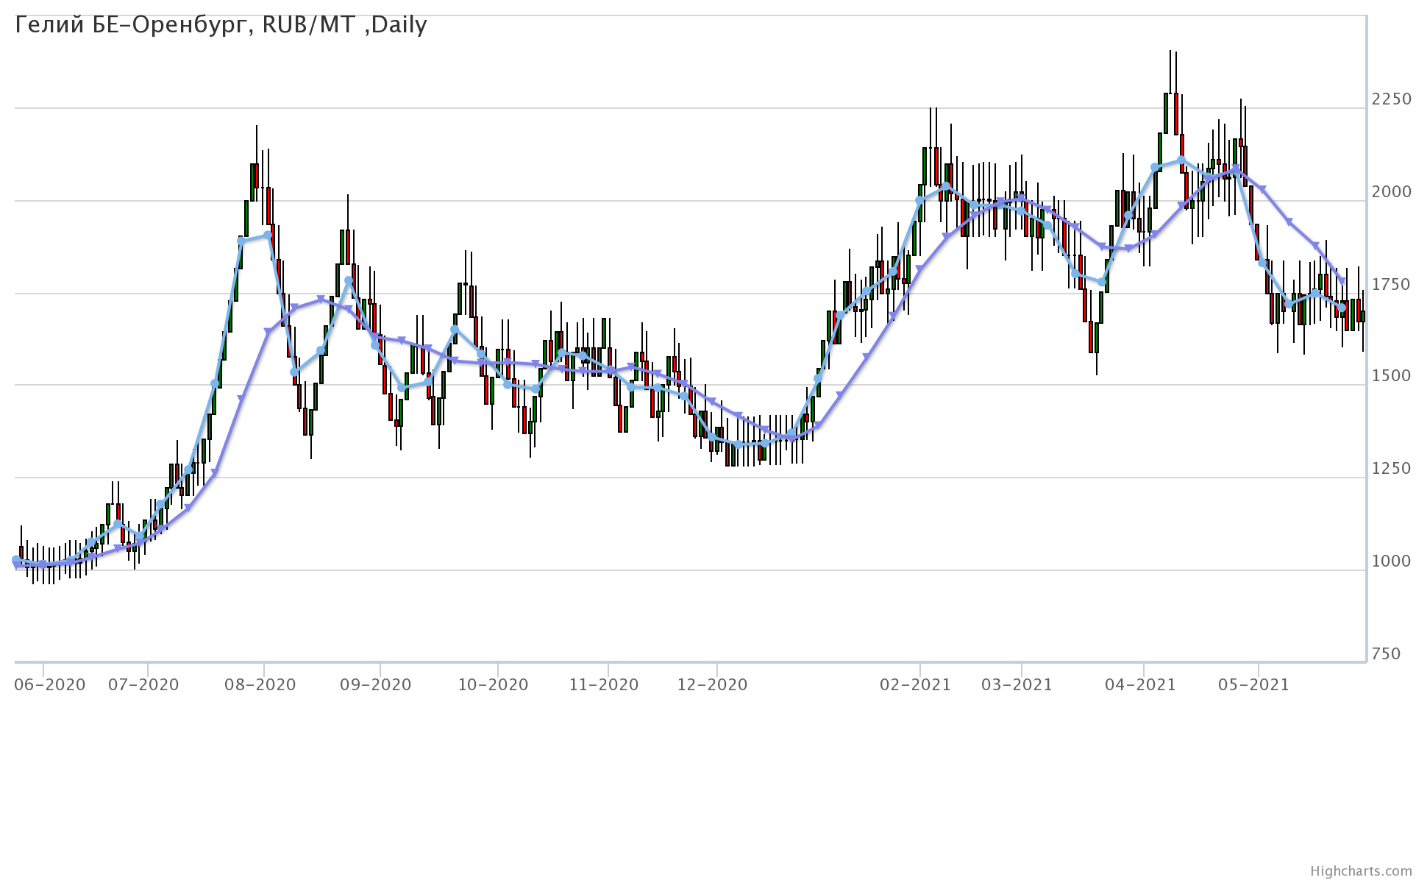Choose the 04-2021 x-axis label
This screenshot has width=1427, height=883.
coord(1140,685)
